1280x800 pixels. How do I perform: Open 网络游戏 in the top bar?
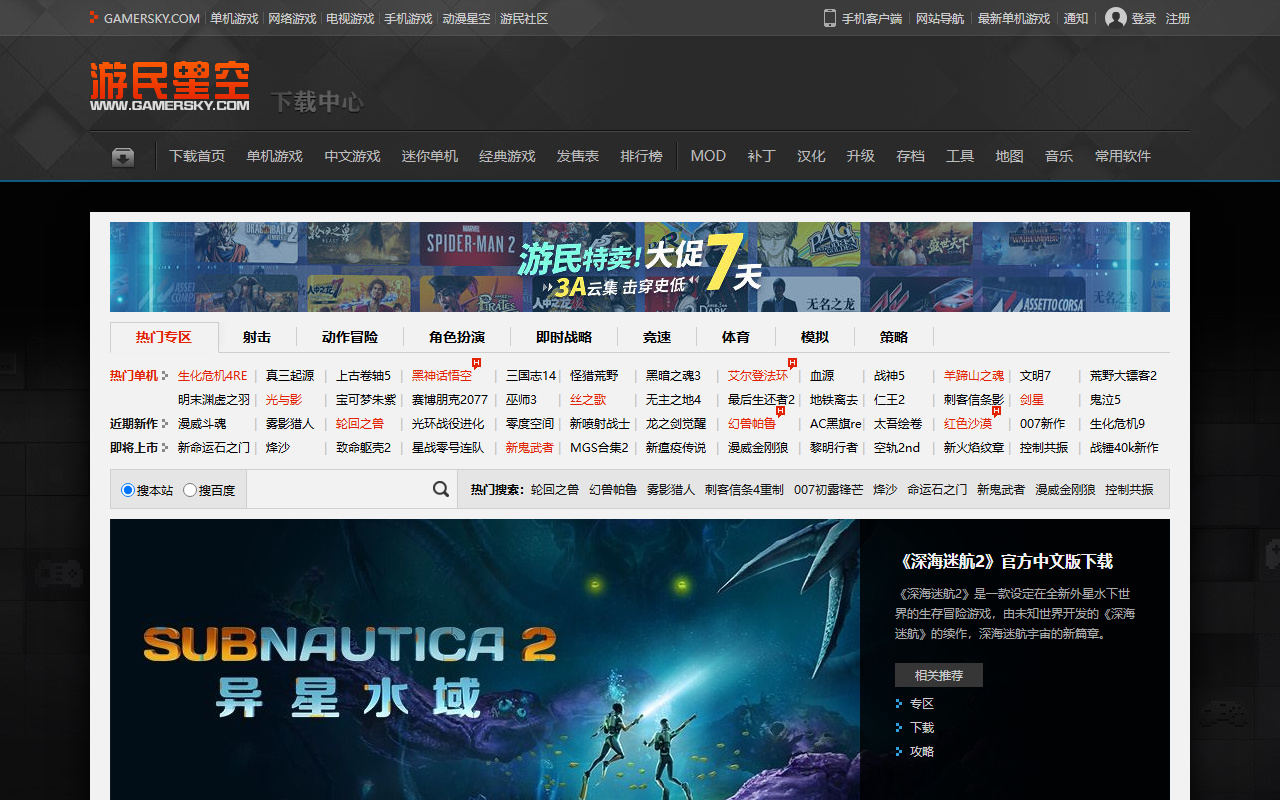(x=292, y=19)
